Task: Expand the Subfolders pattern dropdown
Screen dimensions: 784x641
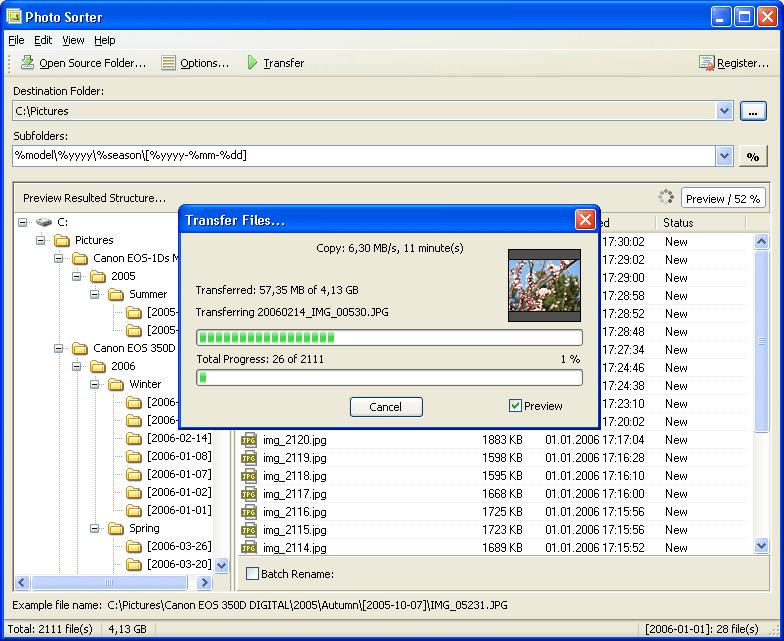Action: click(725, 156)
